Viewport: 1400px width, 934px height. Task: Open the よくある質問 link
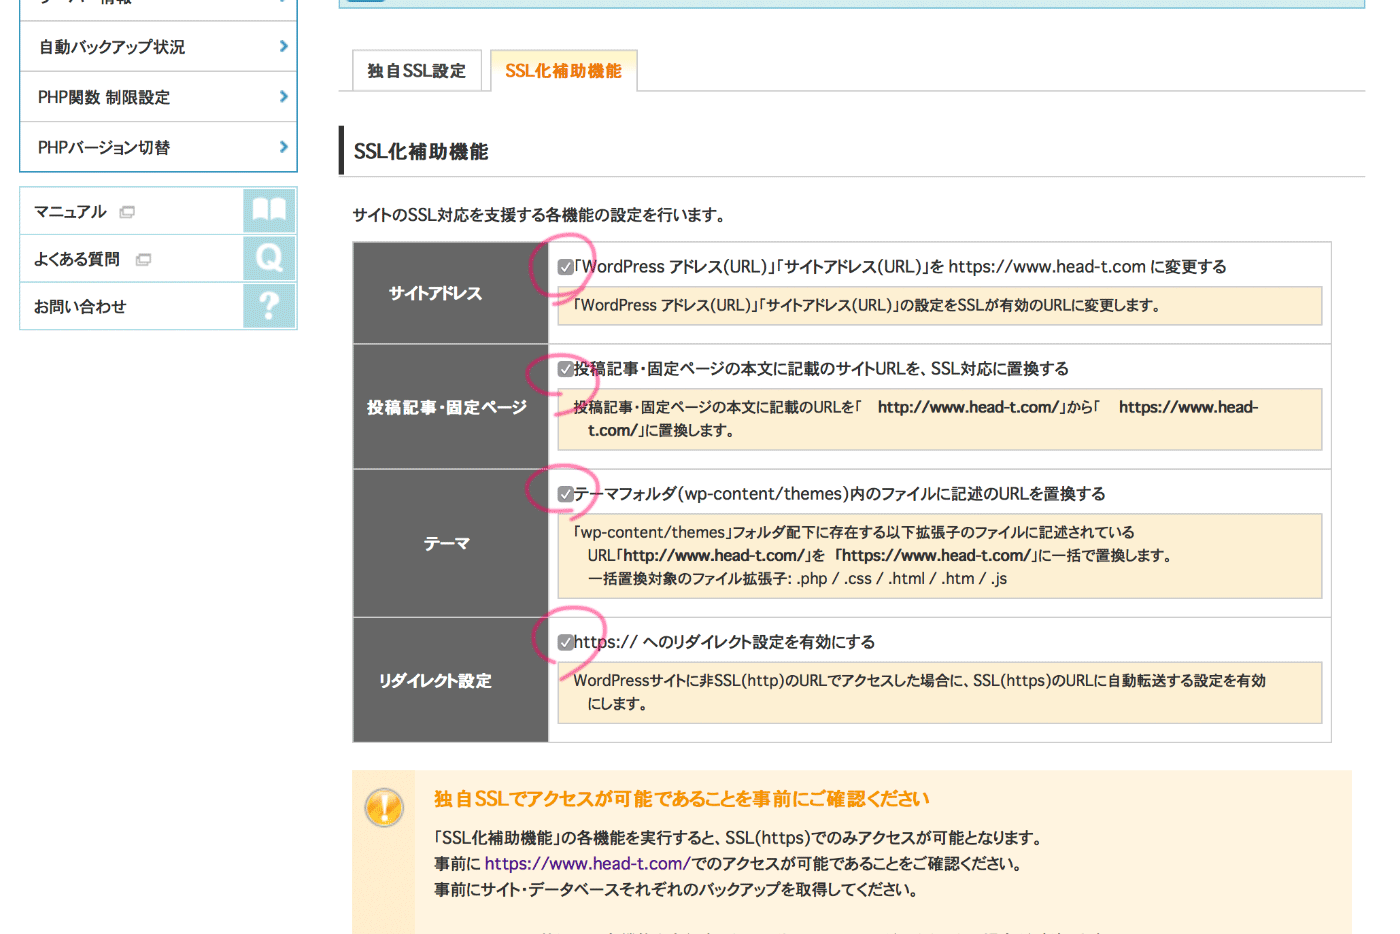click(x=77, y=259)
